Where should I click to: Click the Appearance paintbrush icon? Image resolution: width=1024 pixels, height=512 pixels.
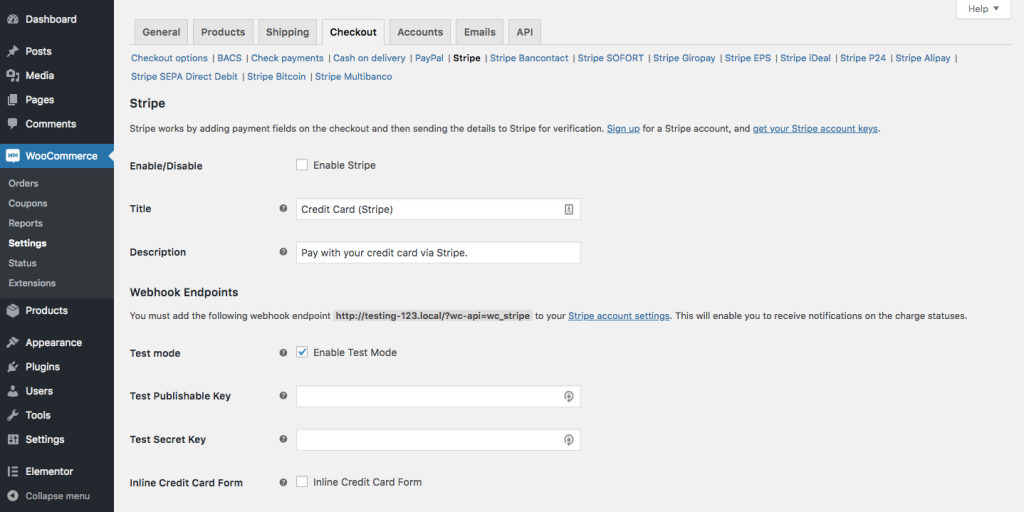tap(12, 343)
